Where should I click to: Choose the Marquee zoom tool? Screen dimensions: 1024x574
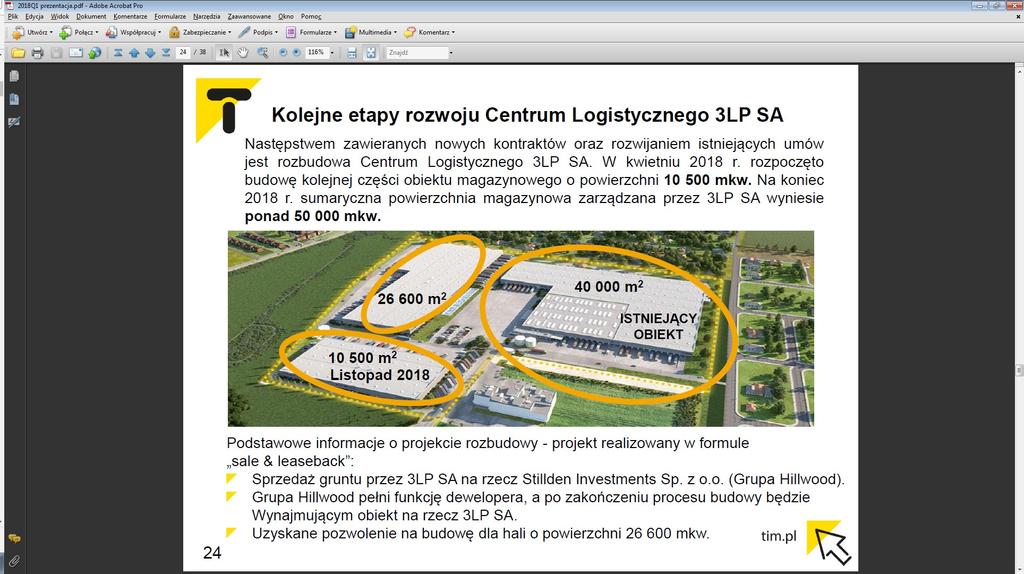[x=263, y=53]
